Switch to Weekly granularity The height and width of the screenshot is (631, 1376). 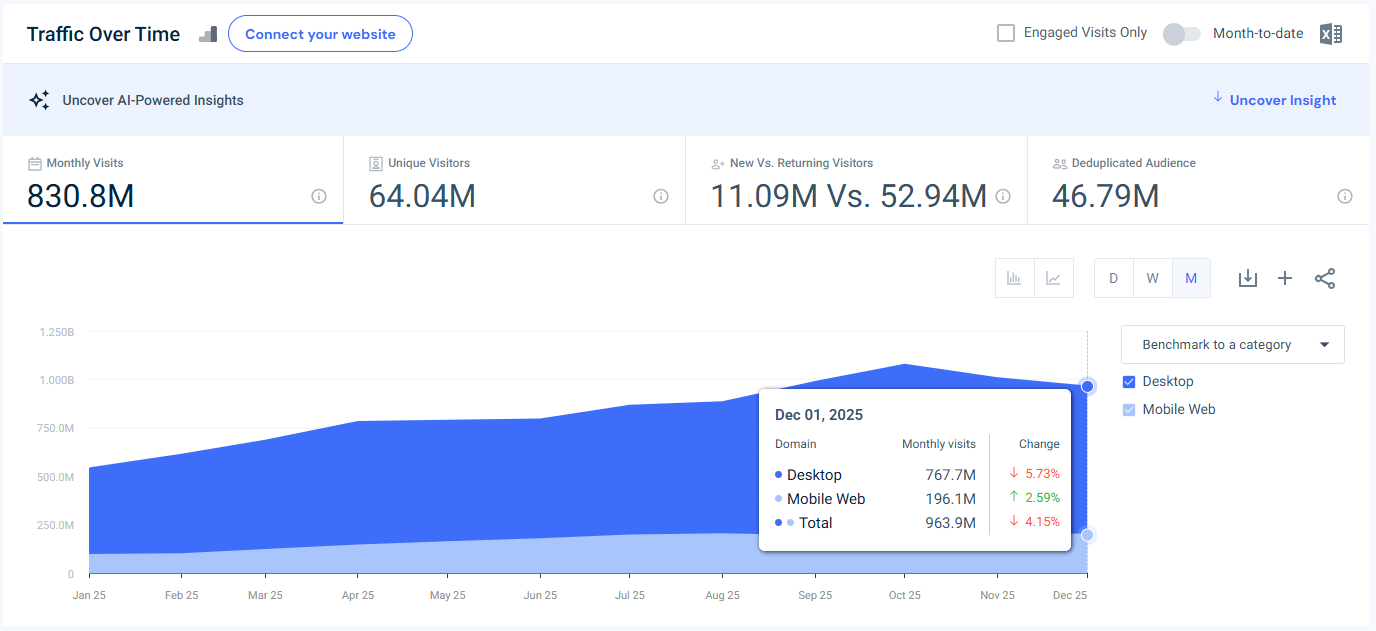(1152, 278)
